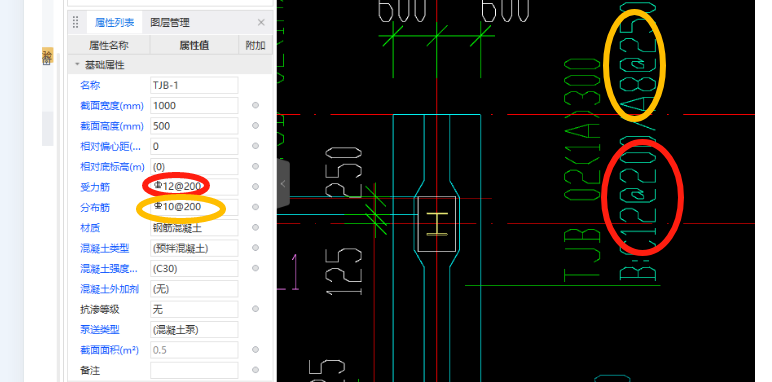Toggle 附加 checkbox for 抗渗等级
Image resolution: width=772 pixels, height=382 pixels.
click(255, 309)
